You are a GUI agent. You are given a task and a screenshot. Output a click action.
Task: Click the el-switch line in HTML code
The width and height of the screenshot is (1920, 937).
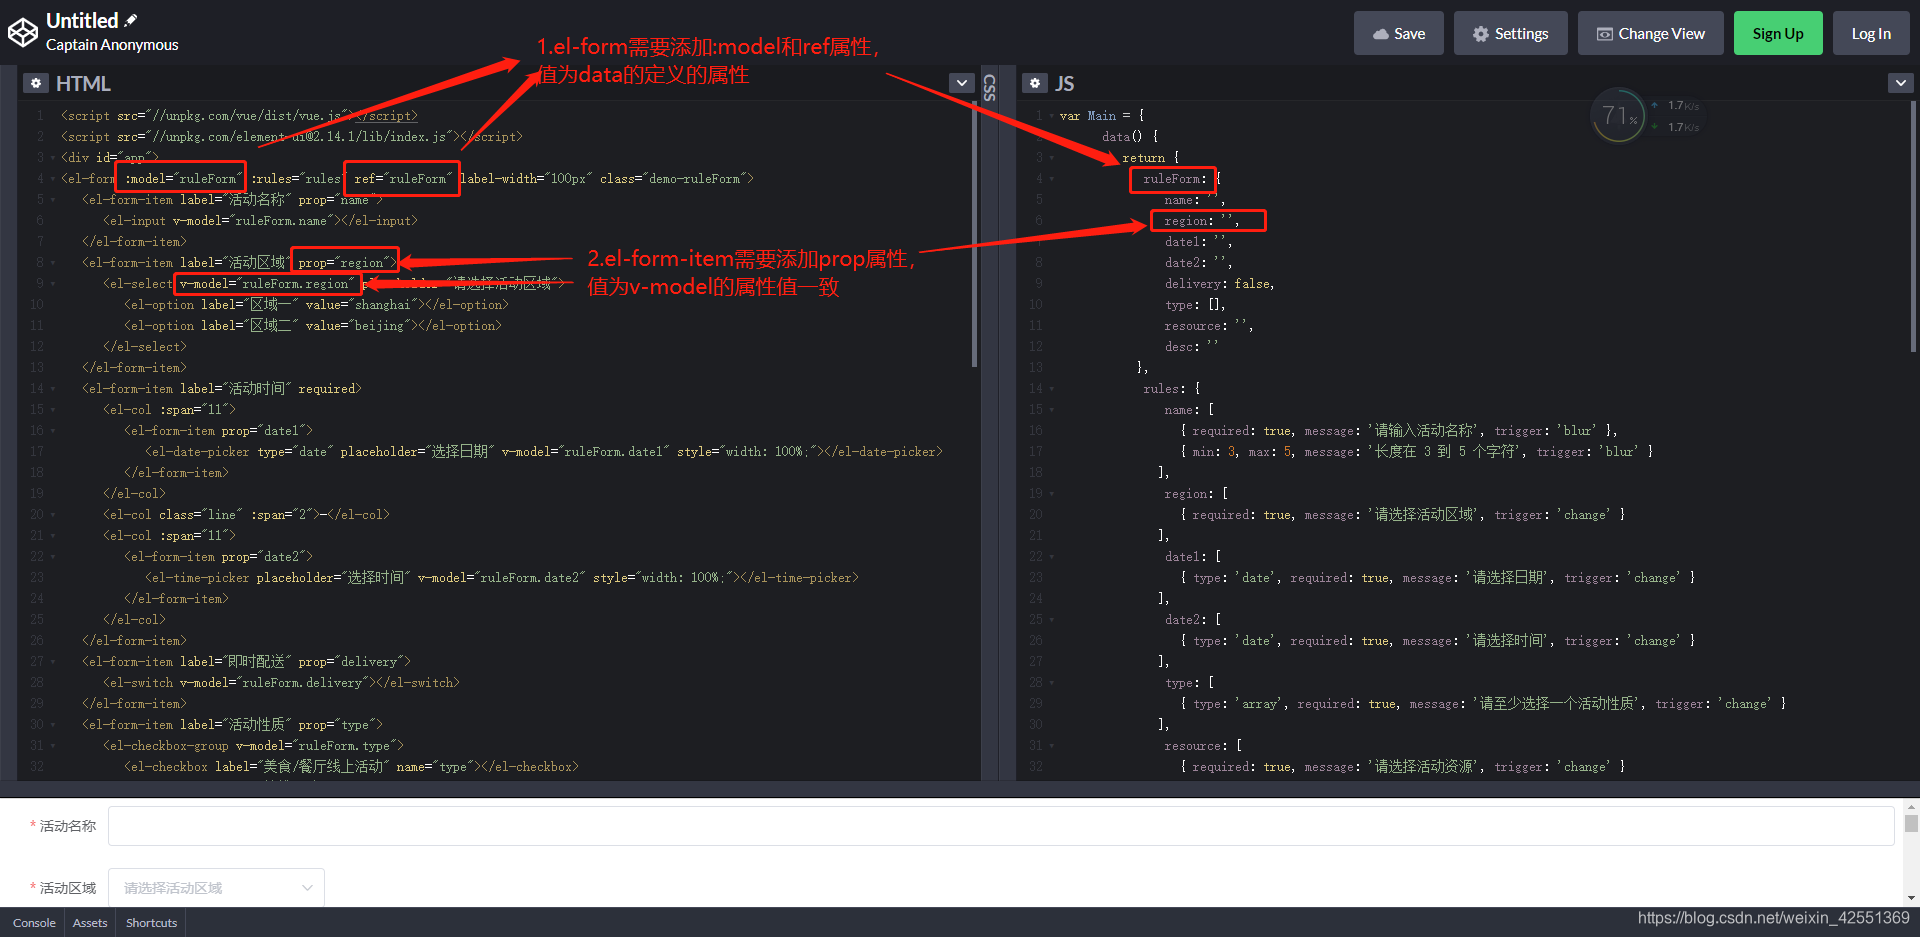click(281, 683)
